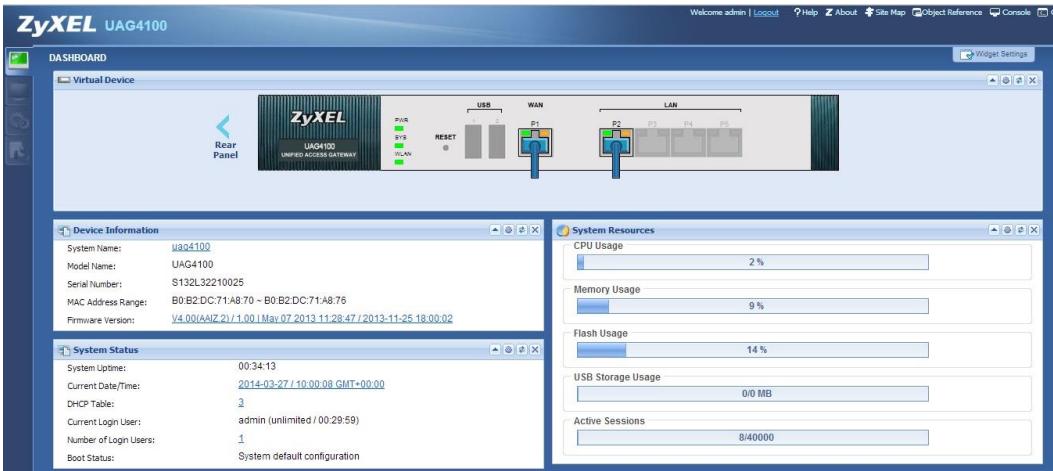Open DHCP Table link showing 3
Image resolution: width=1053 pixels, height=471 pixels.
tap(241, 402)
